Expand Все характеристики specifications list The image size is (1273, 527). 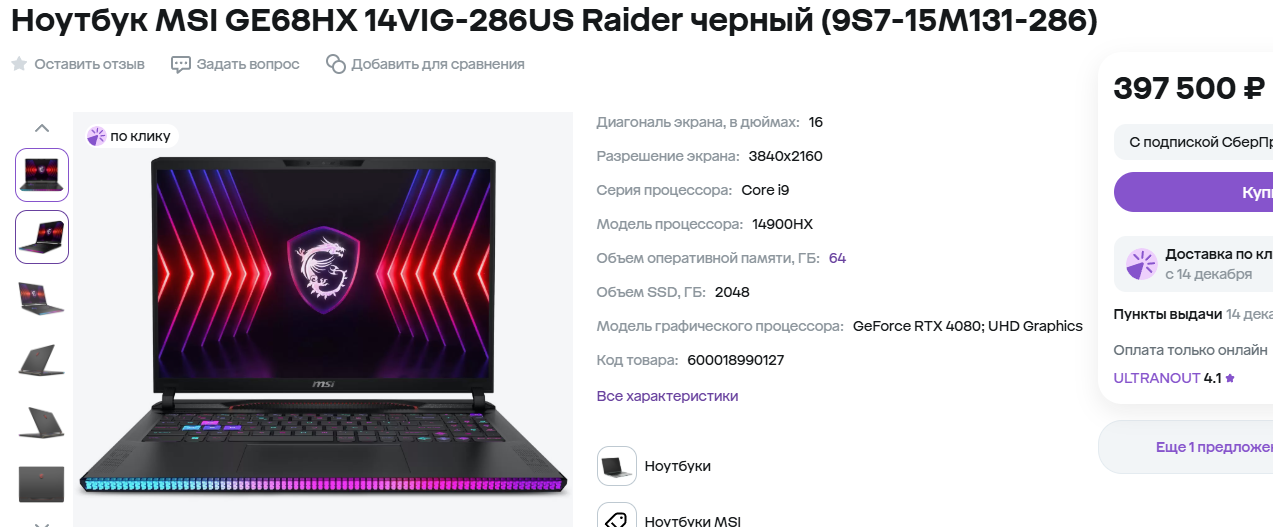click(667, 396)
